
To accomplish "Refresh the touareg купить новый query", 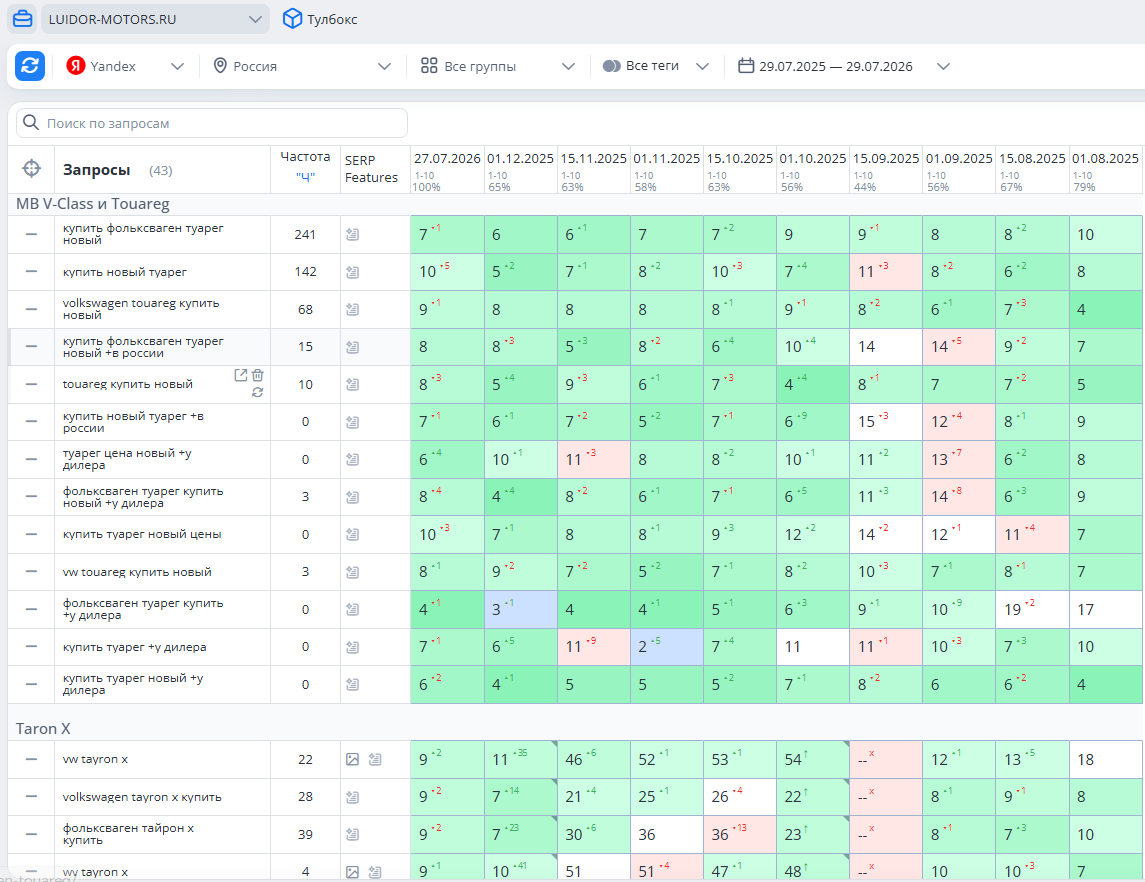I will pyautogui.click(x=258, y=392).
